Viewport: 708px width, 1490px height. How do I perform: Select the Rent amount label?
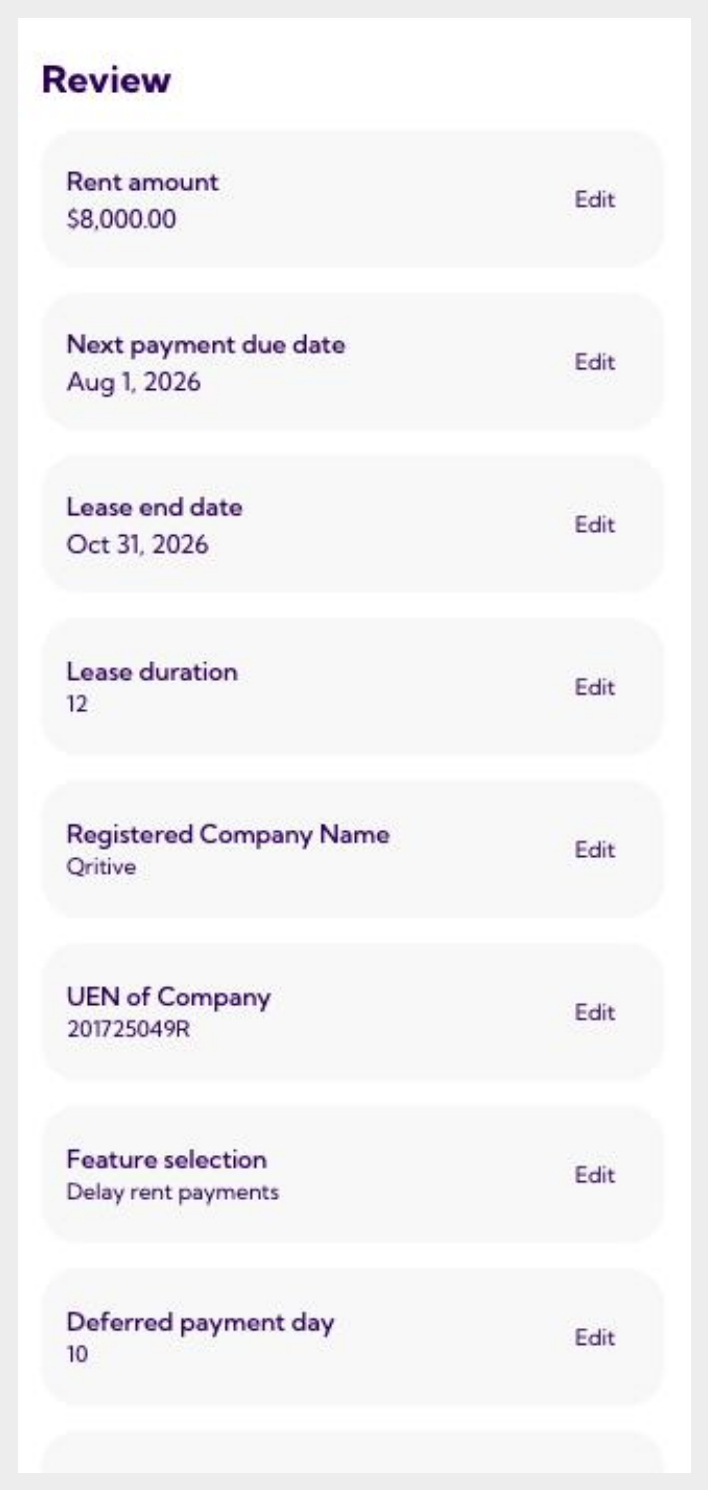click(142, 182)
